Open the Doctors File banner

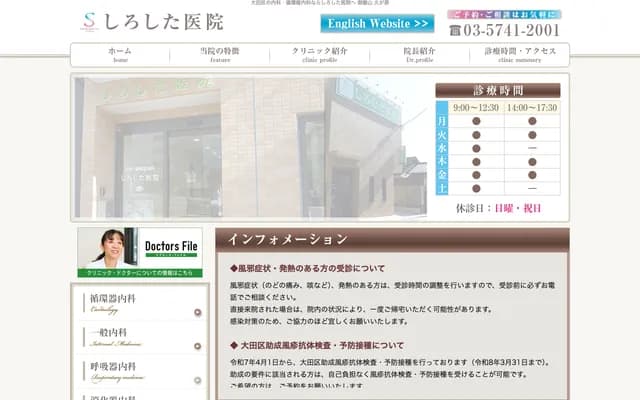pyautogui.click(x=140, y=253)
